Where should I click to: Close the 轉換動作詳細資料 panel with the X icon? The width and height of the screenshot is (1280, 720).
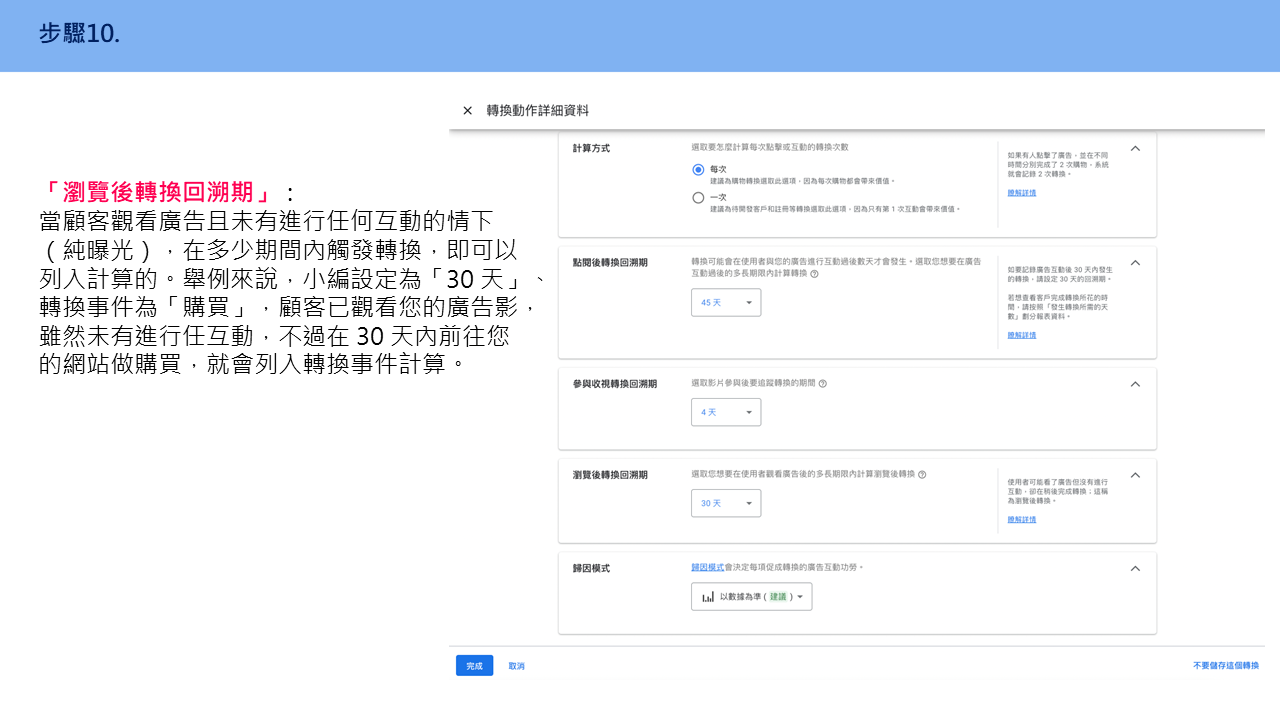467,111
